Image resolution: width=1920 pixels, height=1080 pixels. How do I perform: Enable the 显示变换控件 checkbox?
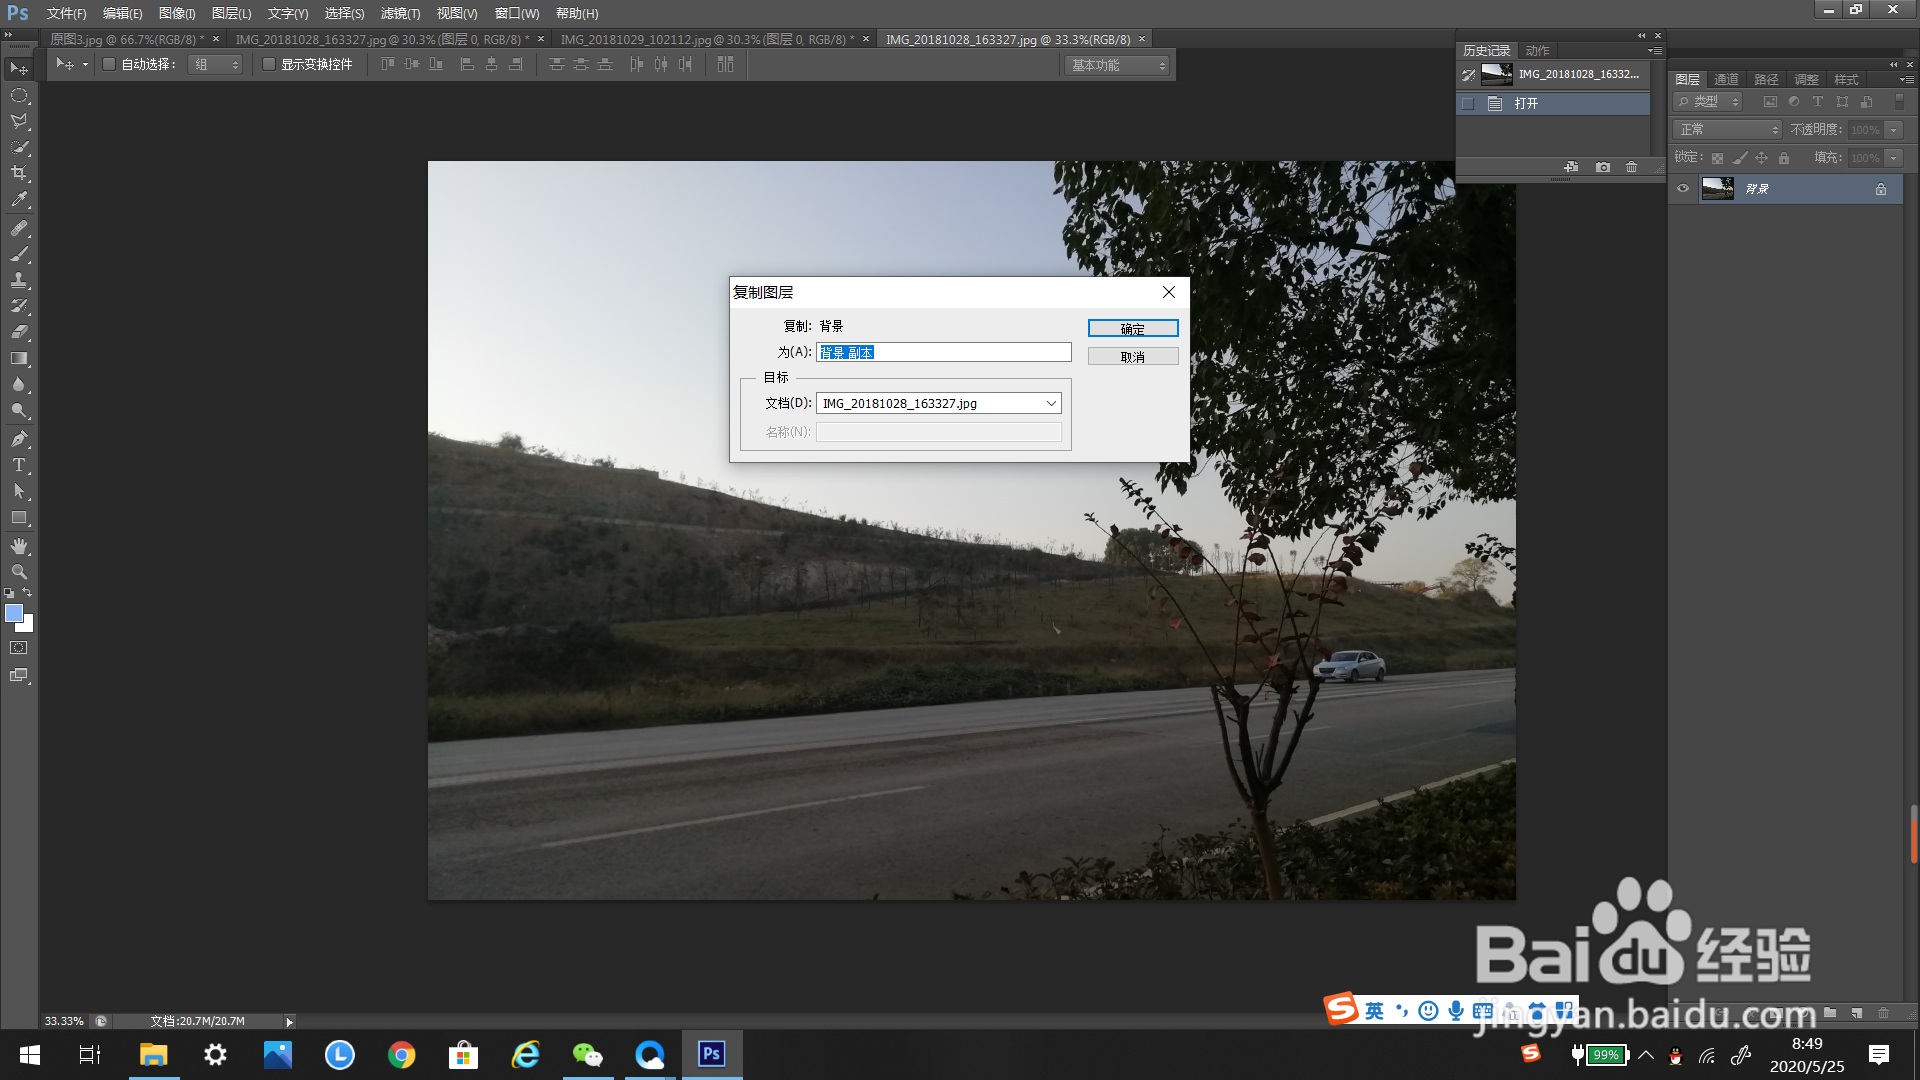(x=269, y=64)
